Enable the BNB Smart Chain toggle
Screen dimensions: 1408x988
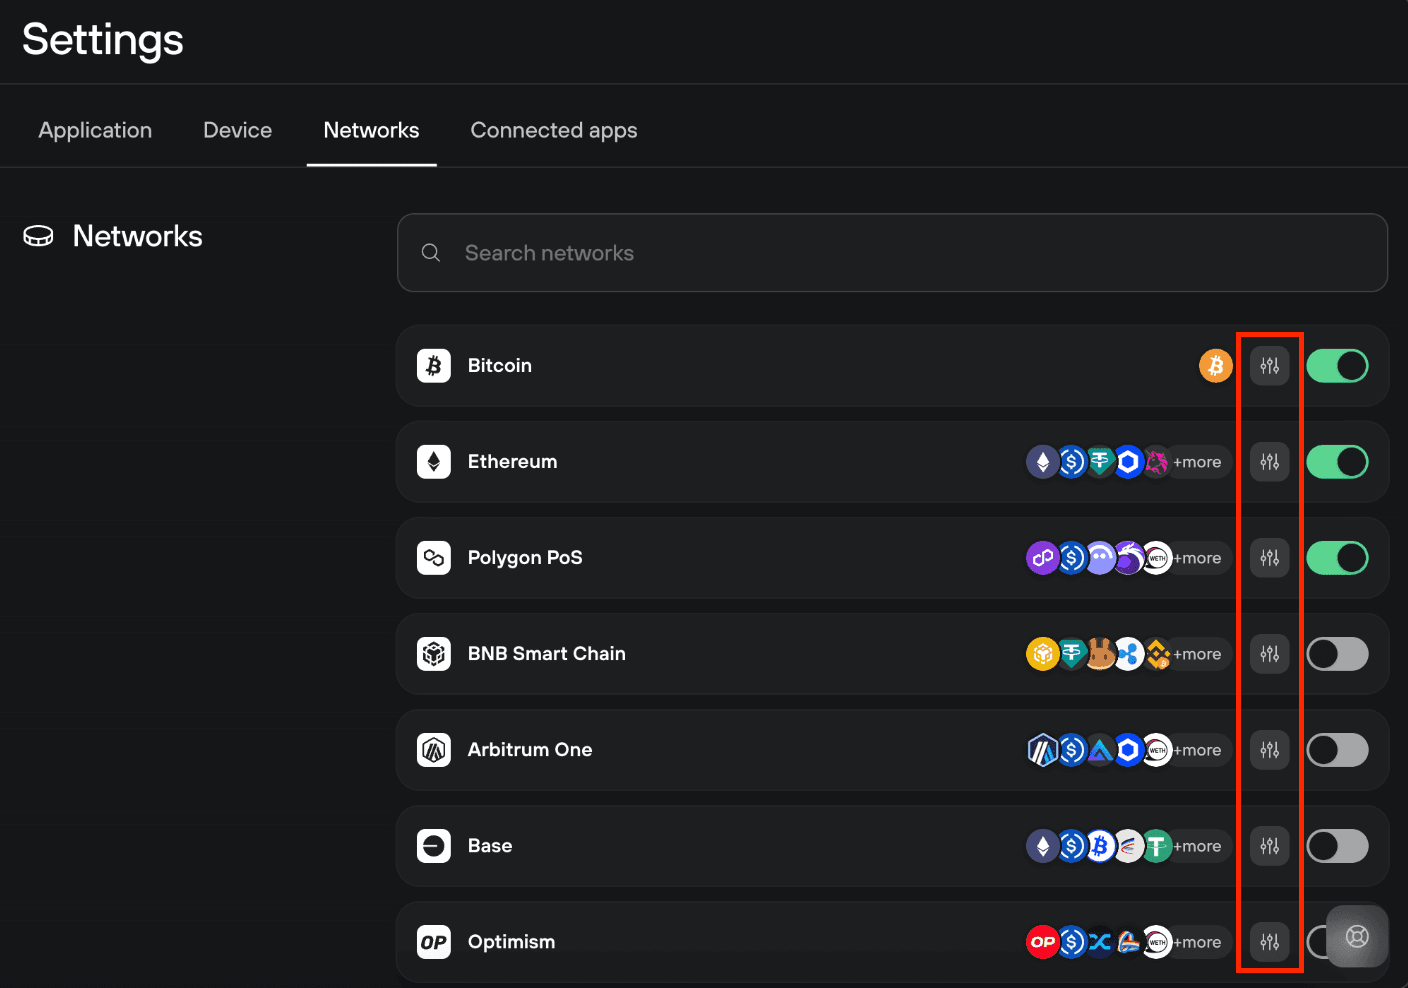pos(1338,654)
